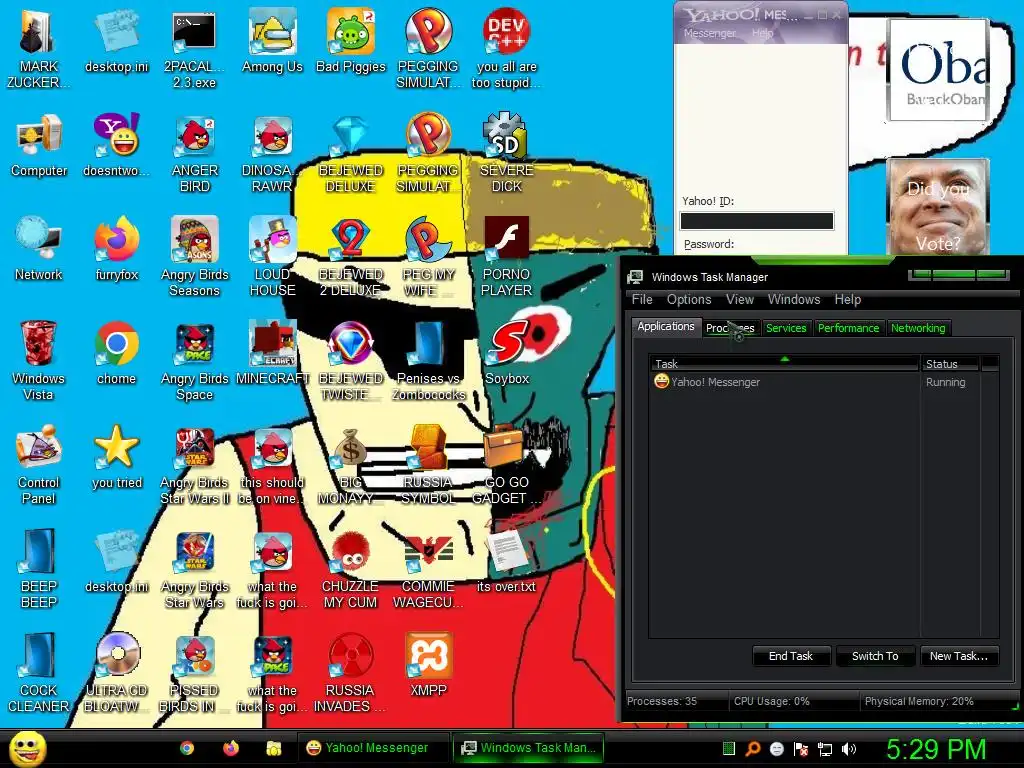Launch Bad Piggies from the desktop
Screen dimensions: 1024x768
pyautogui.click(x=351, y=40)
